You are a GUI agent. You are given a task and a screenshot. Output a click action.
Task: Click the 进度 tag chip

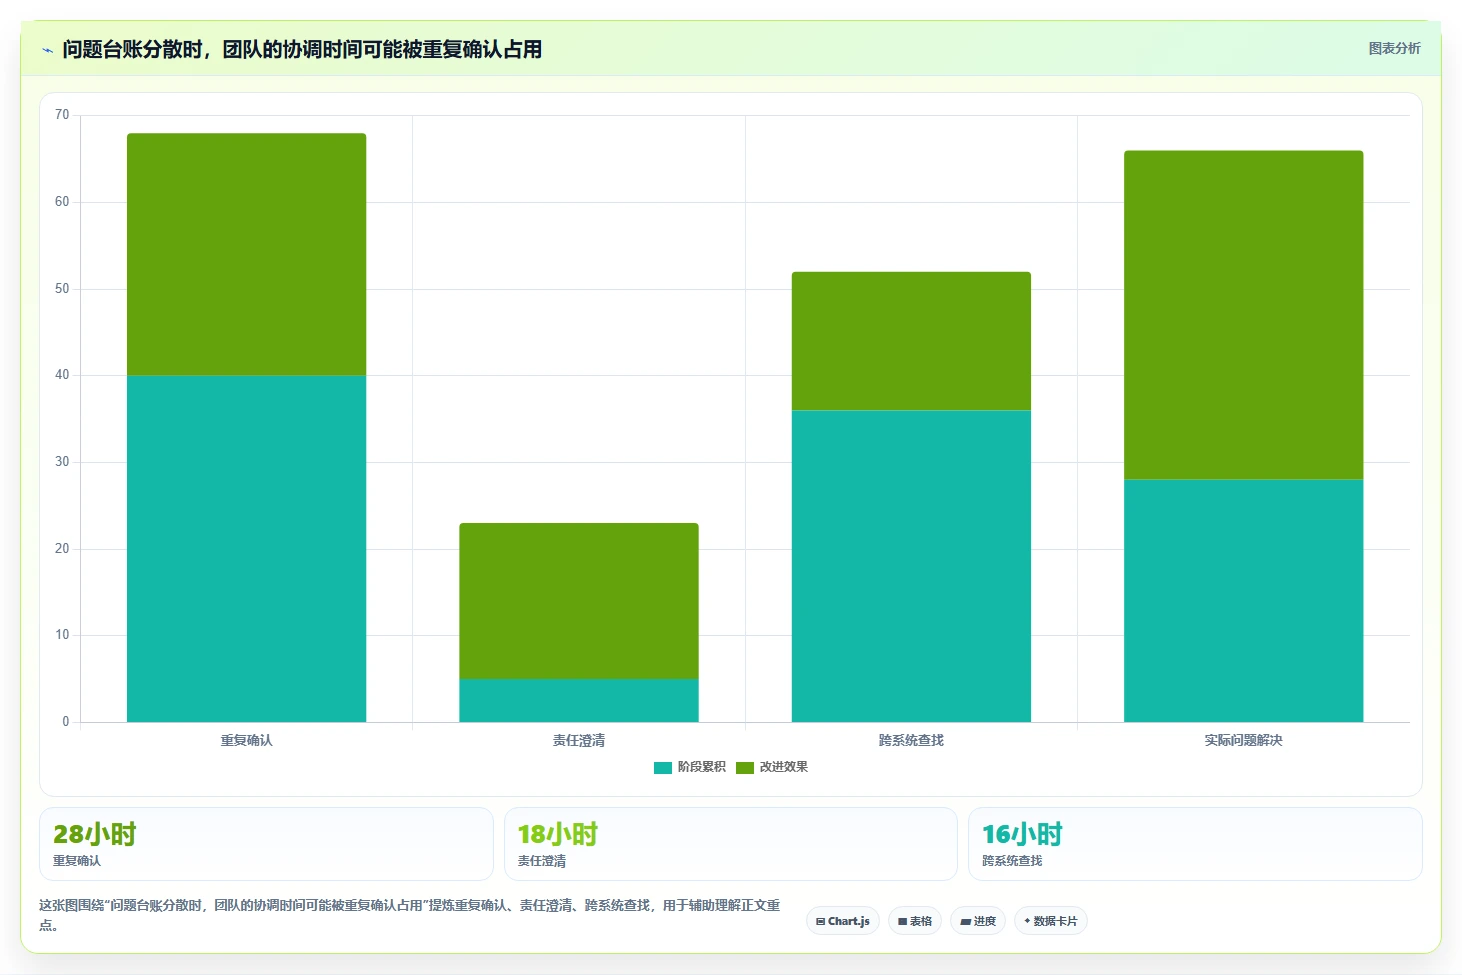(x=978, y=921)
